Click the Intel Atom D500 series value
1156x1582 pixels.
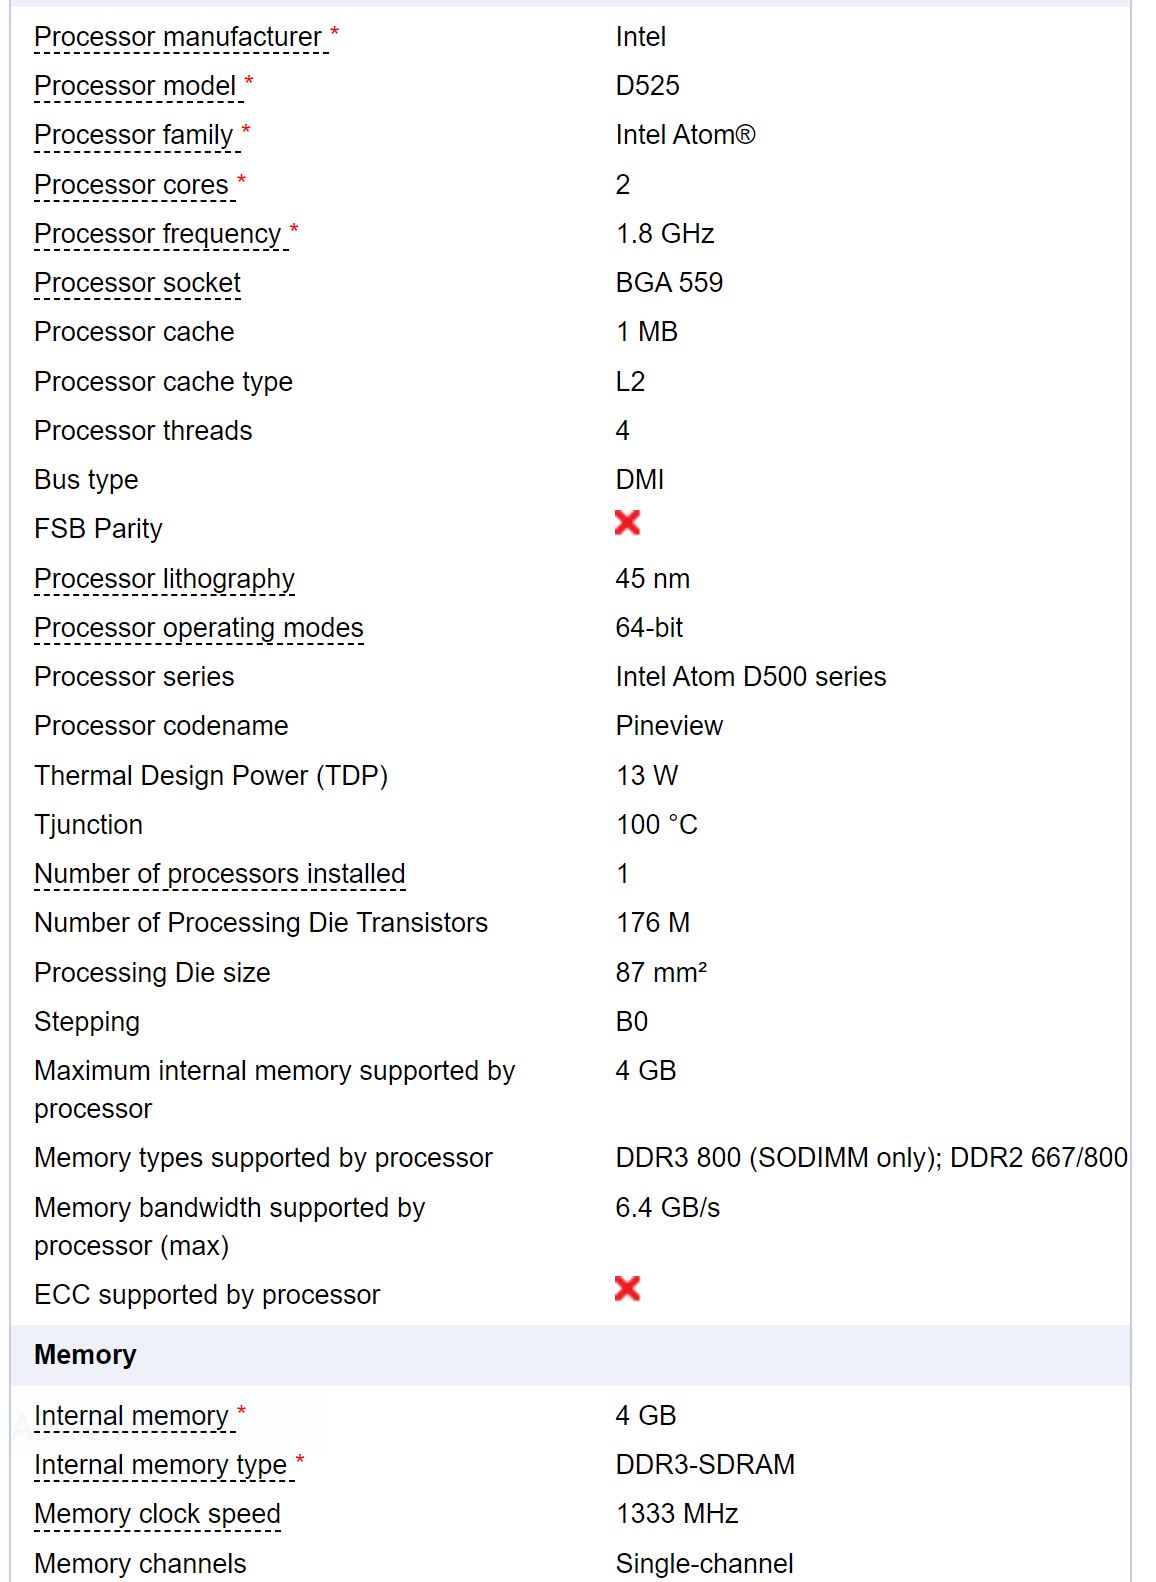(x=751, y=677)
